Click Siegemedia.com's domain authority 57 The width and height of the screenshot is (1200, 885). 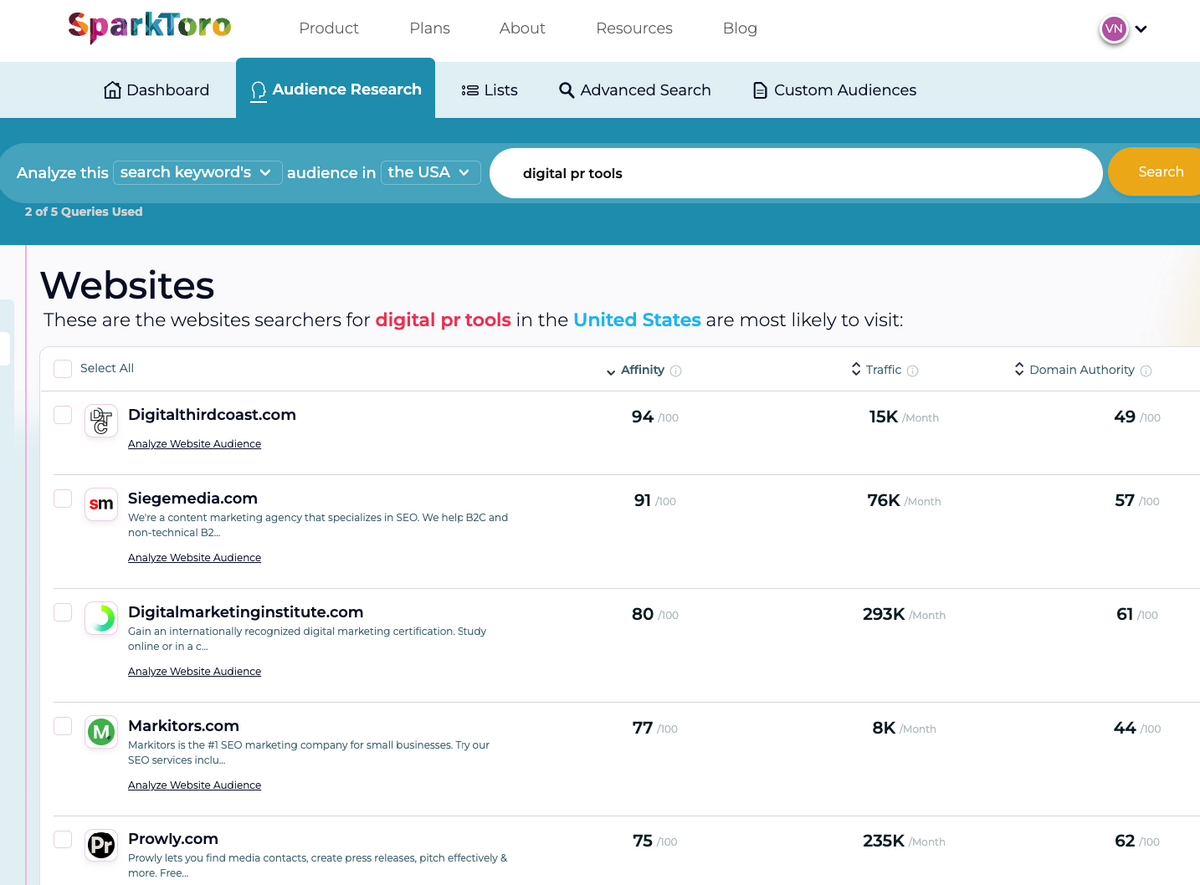(1125, 500)
